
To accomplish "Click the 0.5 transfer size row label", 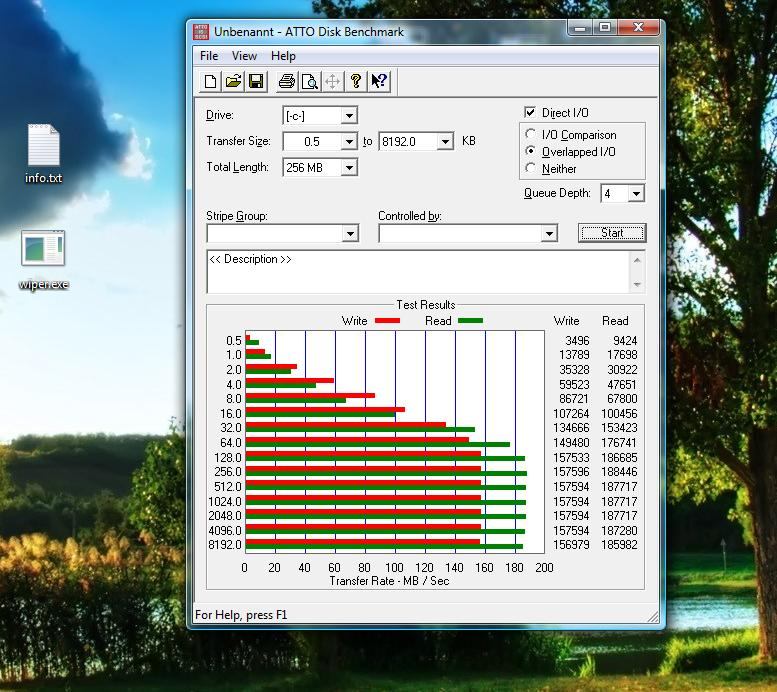I will point(233,341).
